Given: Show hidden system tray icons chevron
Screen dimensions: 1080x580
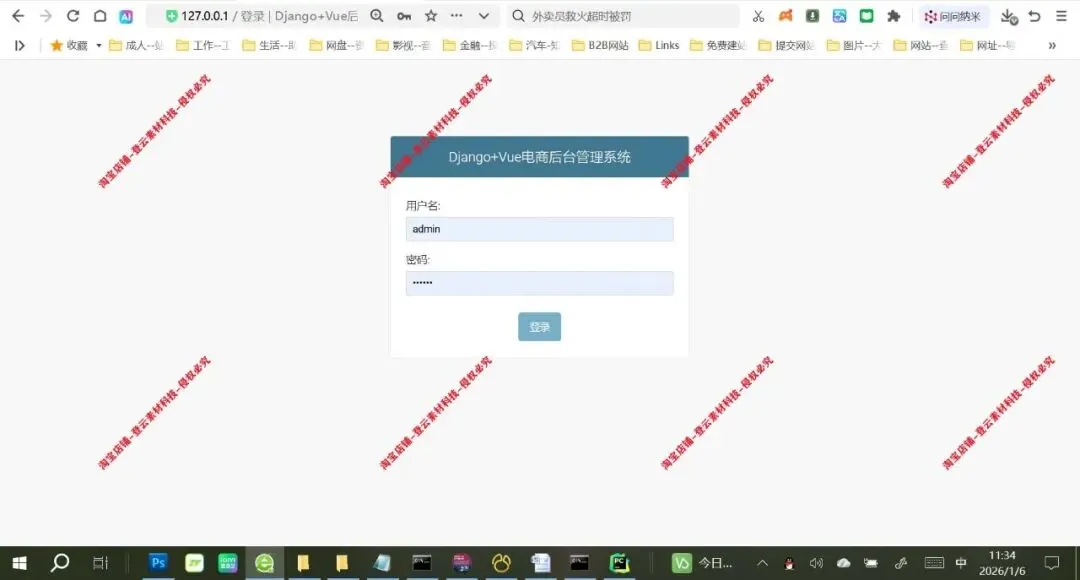Looking at the screenshot, I should pos(762,563).
